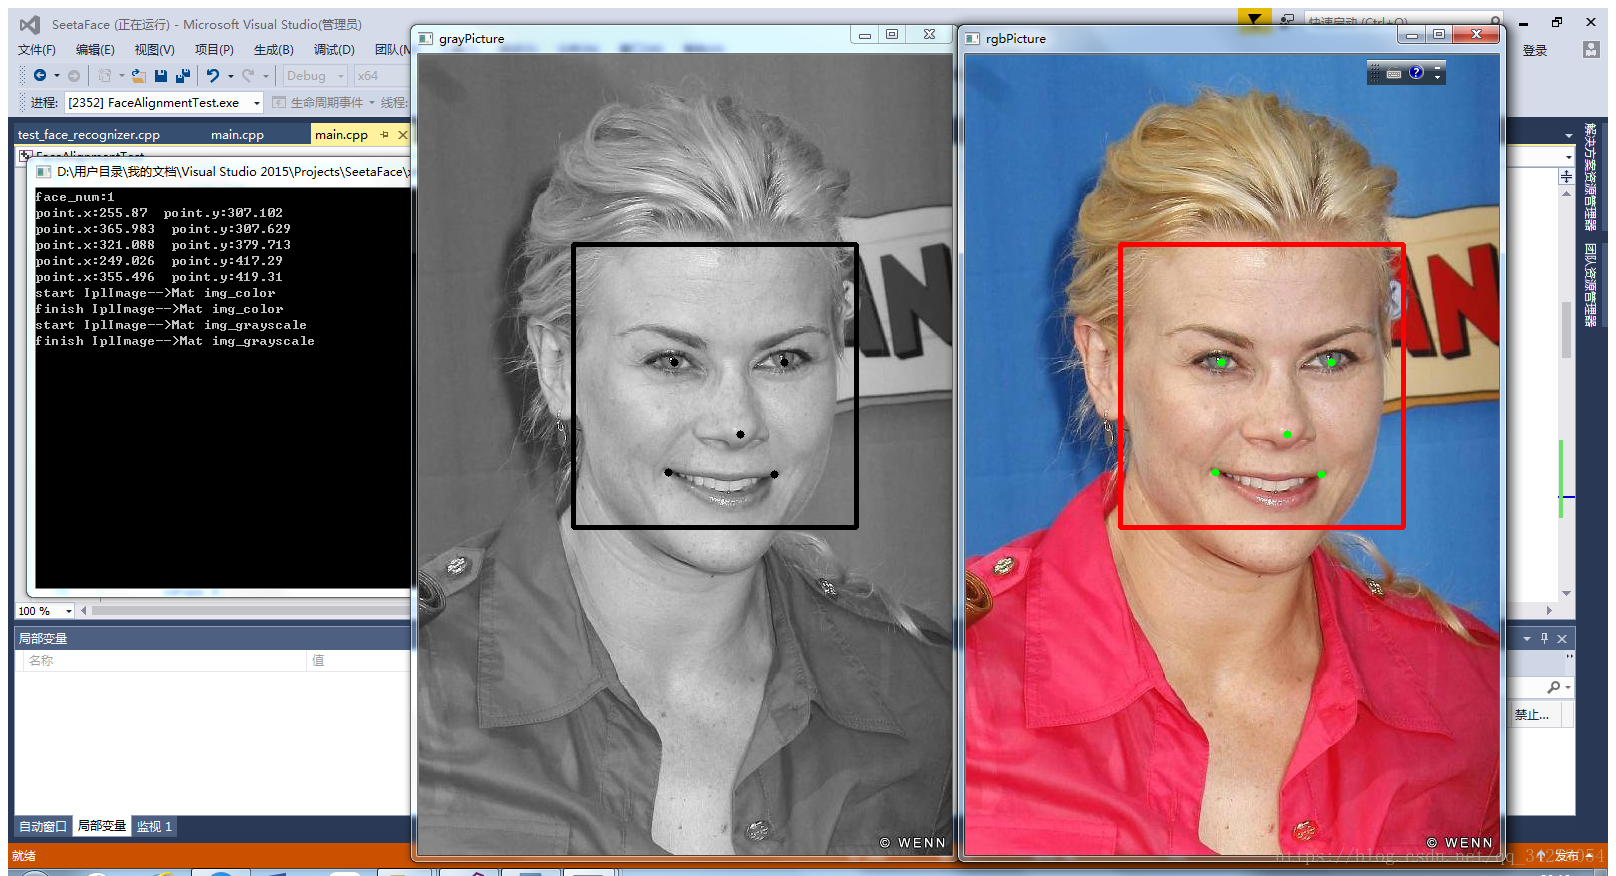The width and height of the screenshot is (1616, 876).
Task: Click the 就绪 status bar text
Action: (x=24, y=856)
